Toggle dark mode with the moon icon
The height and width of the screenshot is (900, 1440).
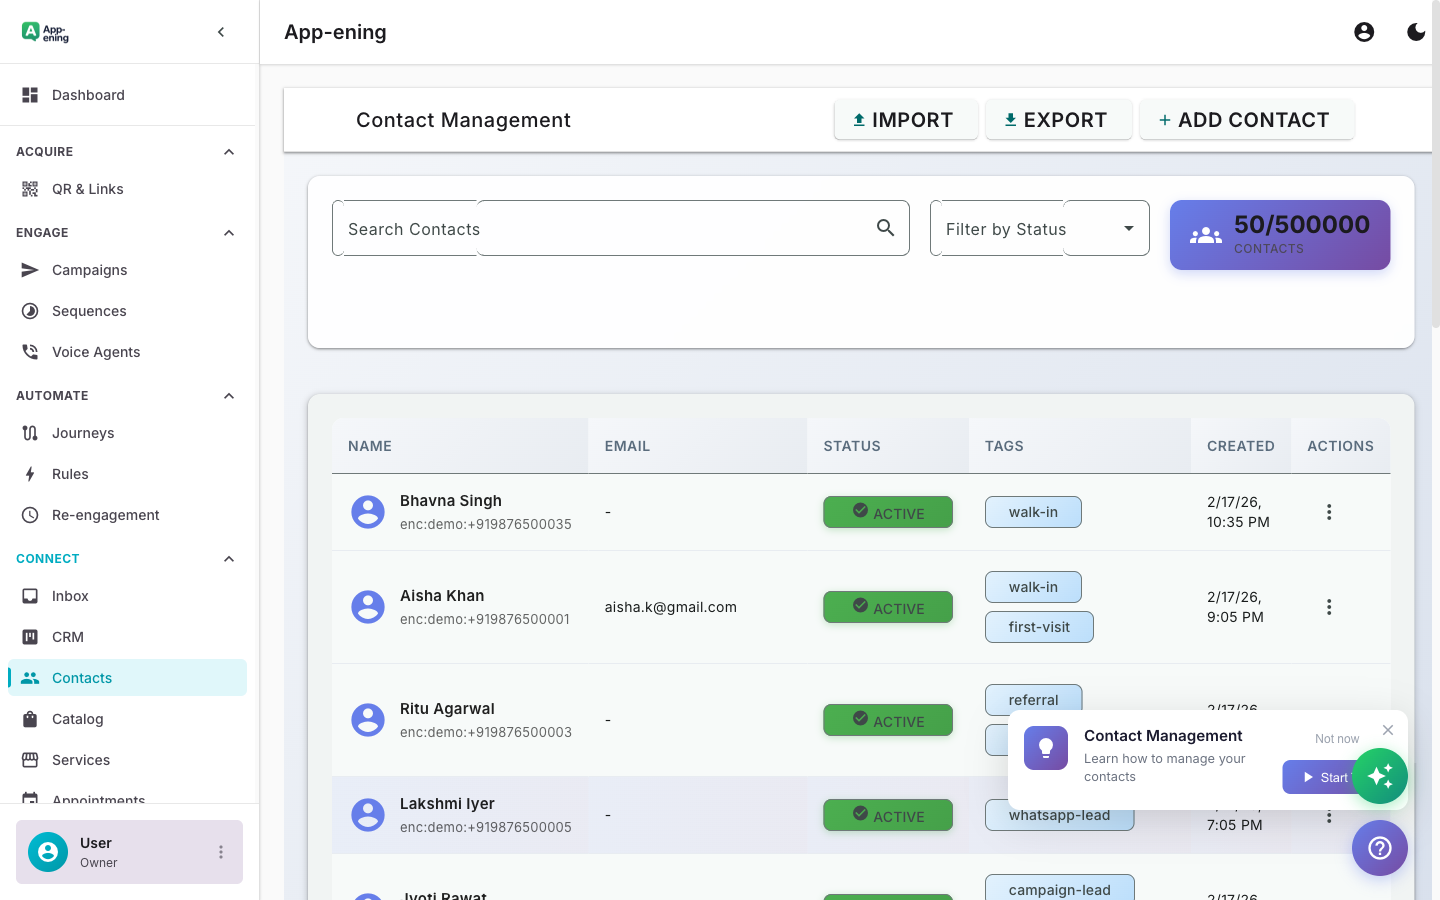1416,31
